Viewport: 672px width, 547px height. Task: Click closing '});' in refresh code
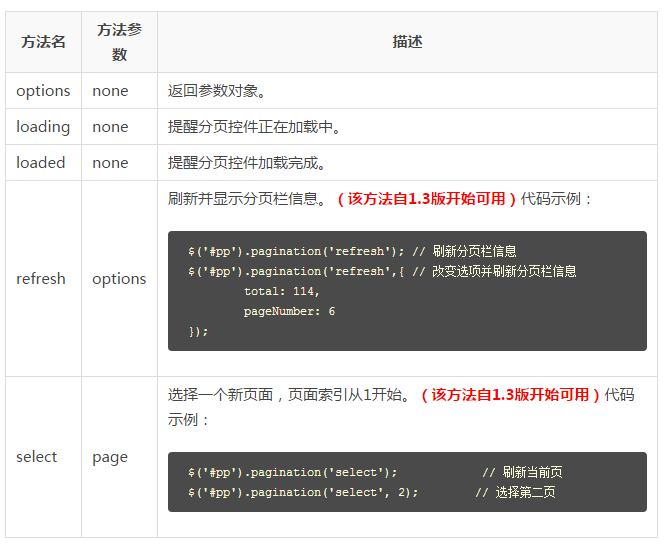tap(198, 331)
